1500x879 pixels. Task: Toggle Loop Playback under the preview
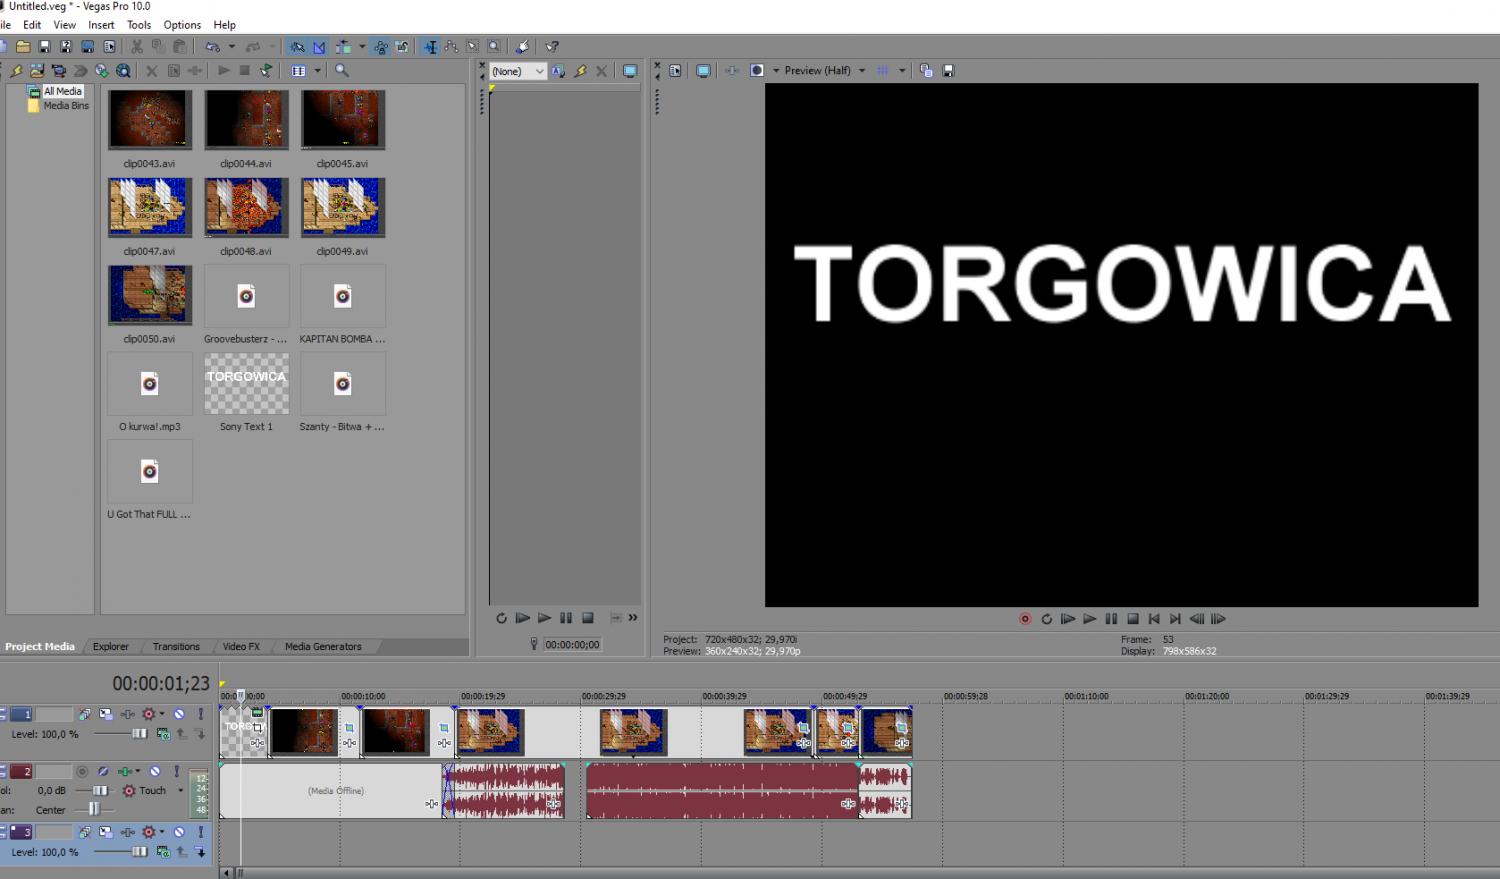[x=1047, y=619]
